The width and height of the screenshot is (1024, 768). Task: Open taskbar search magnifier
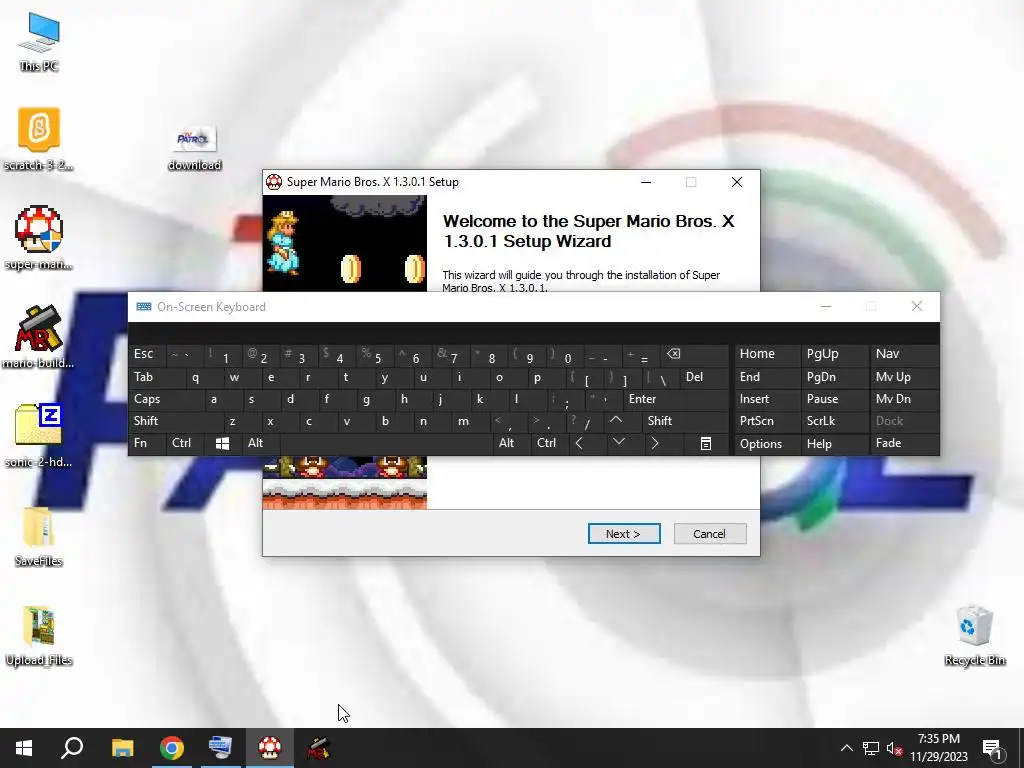(72, 748)
